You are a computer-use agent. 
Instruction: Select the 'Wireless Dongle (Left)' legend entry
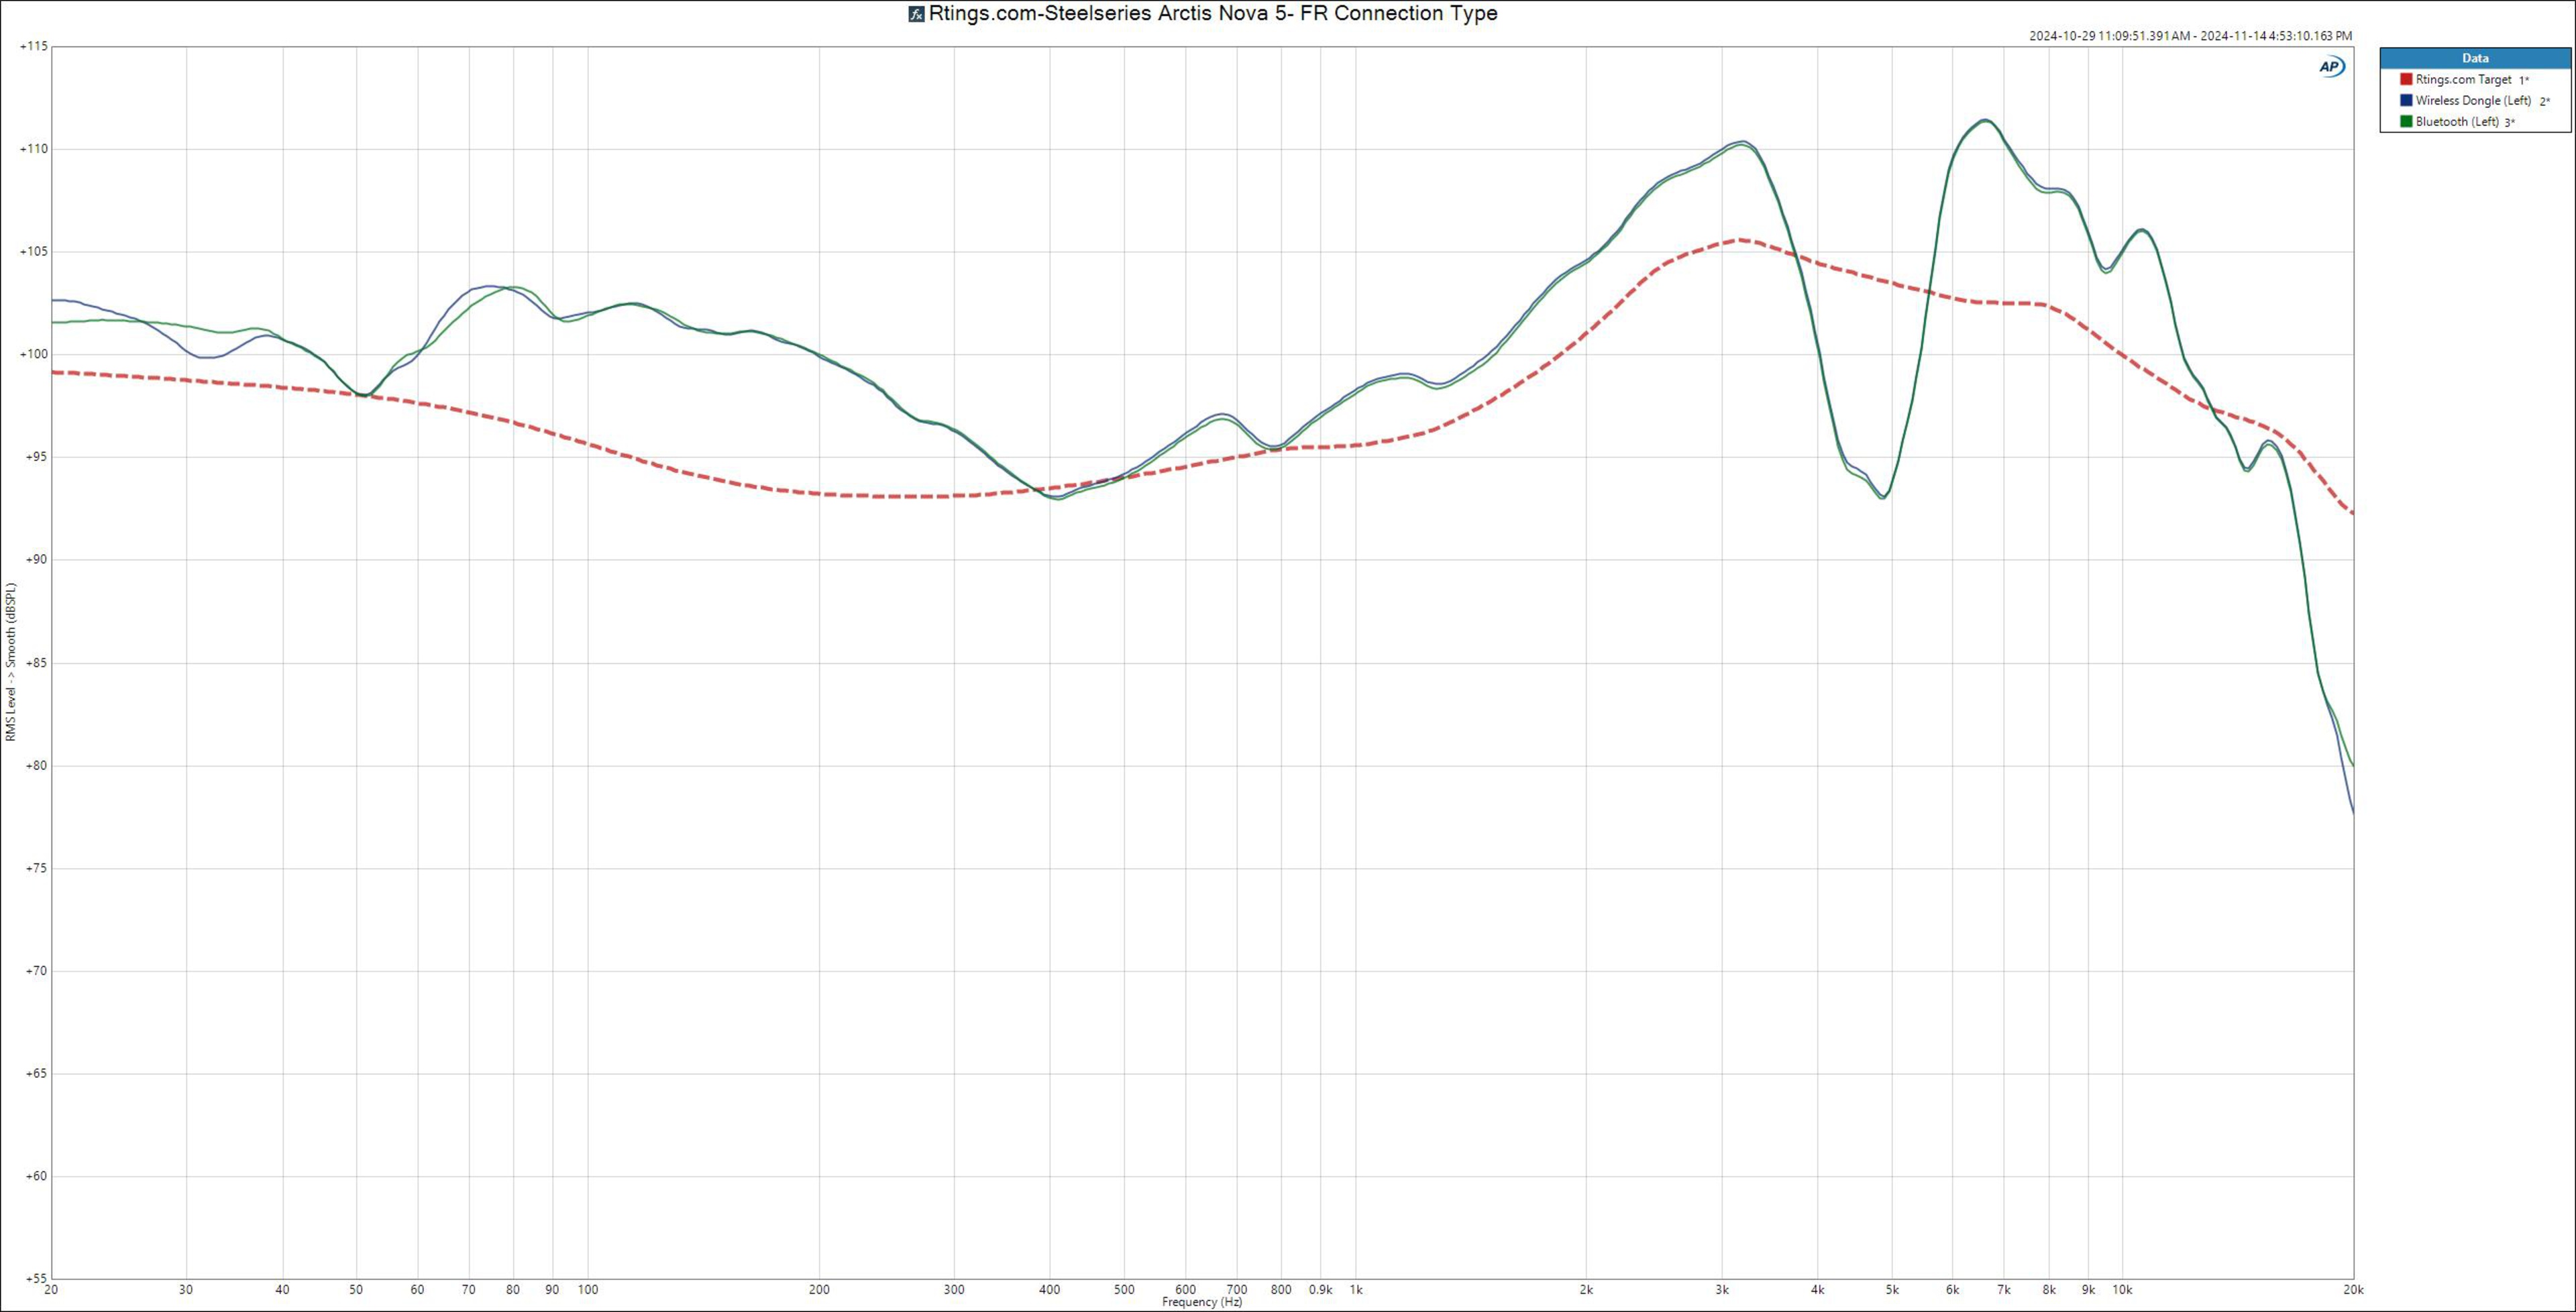(2473, 100)
